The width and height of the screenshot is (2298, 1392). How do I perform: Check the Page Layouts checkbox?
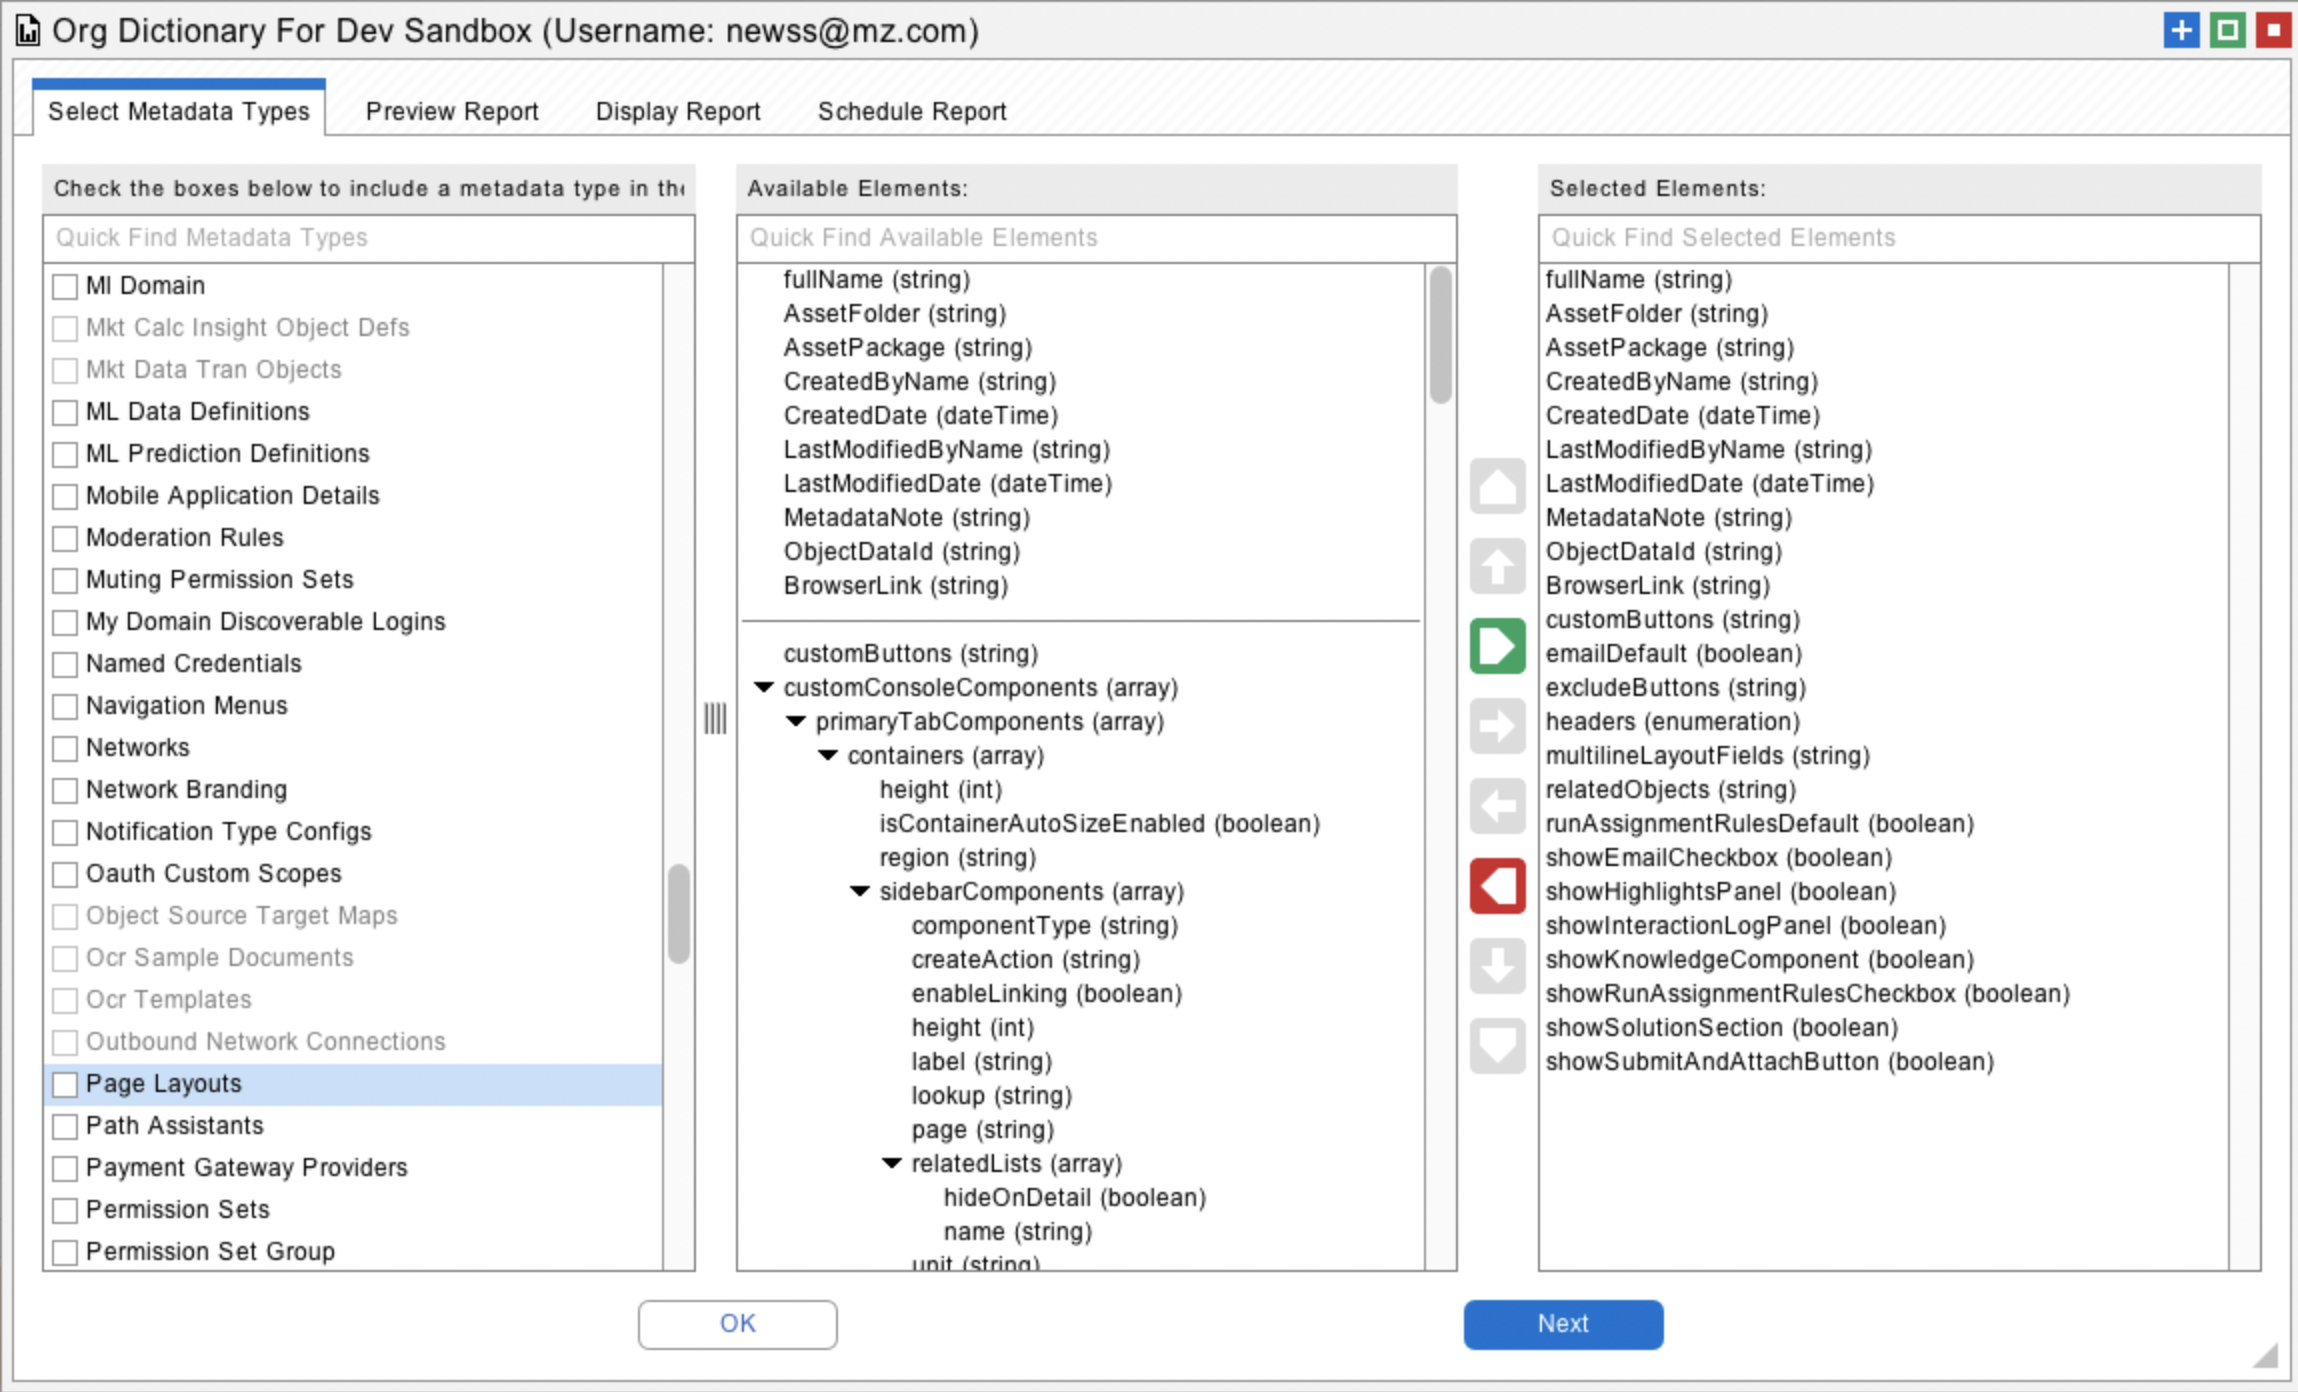click(x=66, y=1084)
